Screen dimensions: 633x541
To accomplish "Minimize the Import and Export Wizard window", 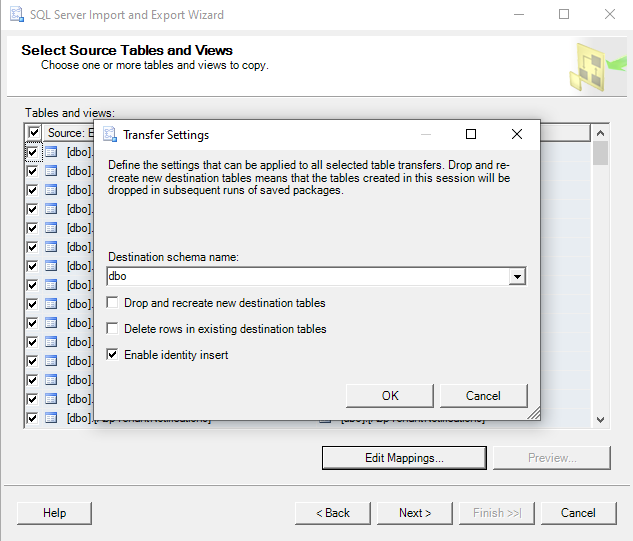I will (519, 14).
